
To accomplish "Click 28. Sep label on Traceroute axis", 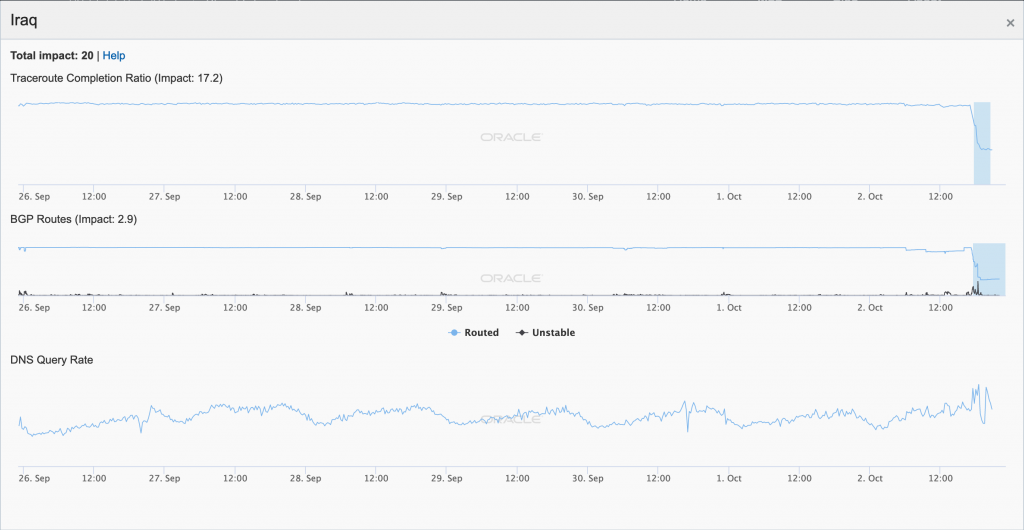I will point(306,197).
